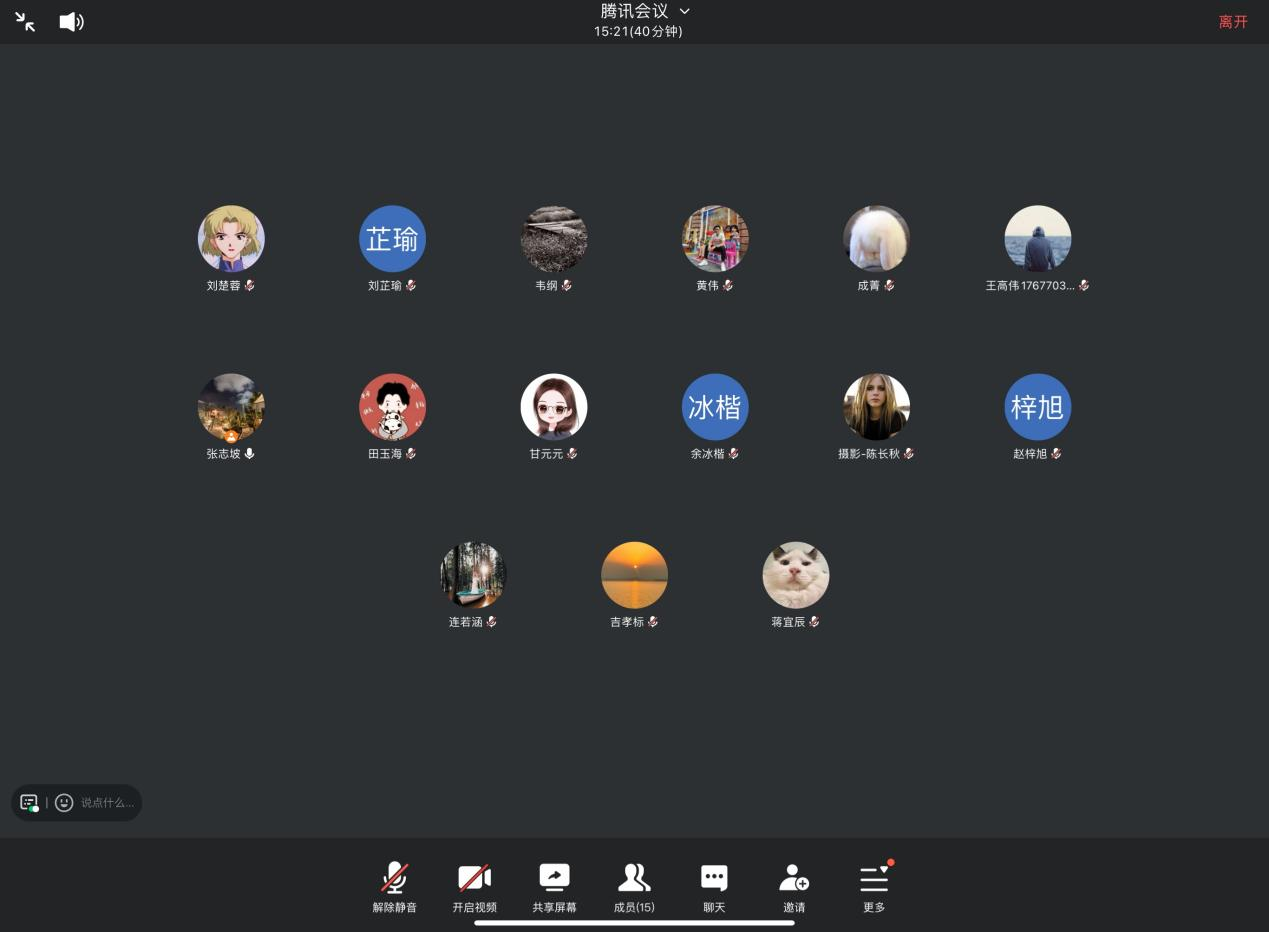
Task: Click 蒋宜辰's cat avatar
Action: point(796,575)
